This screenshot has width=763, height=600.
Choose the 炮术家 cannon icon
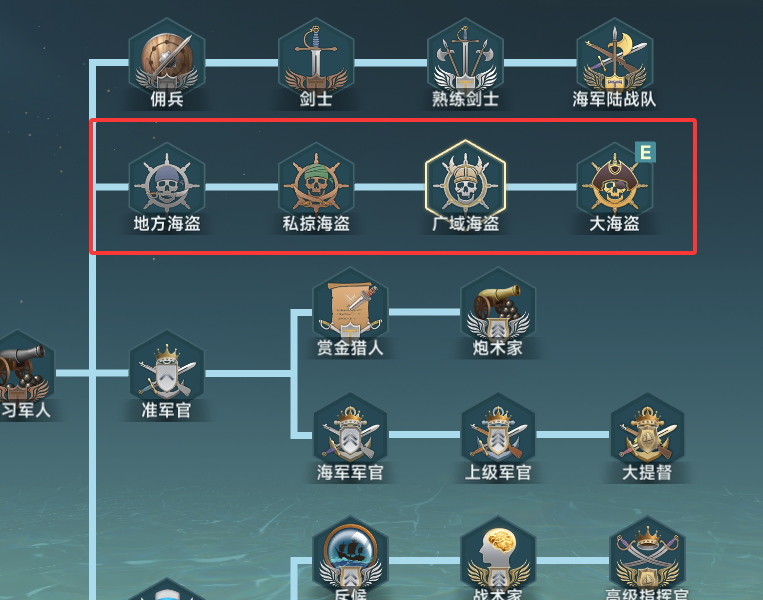click(498, 311)
